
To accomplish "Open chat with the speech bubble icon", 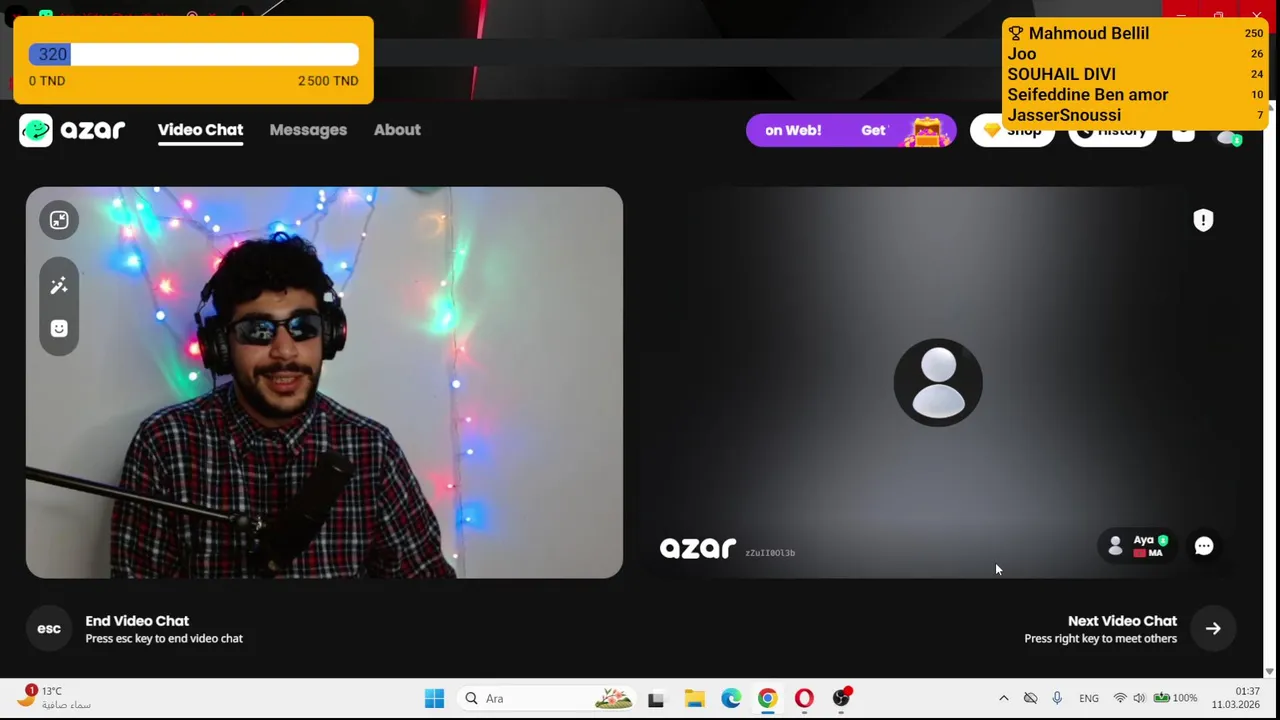I will [x=1204, y=546].
